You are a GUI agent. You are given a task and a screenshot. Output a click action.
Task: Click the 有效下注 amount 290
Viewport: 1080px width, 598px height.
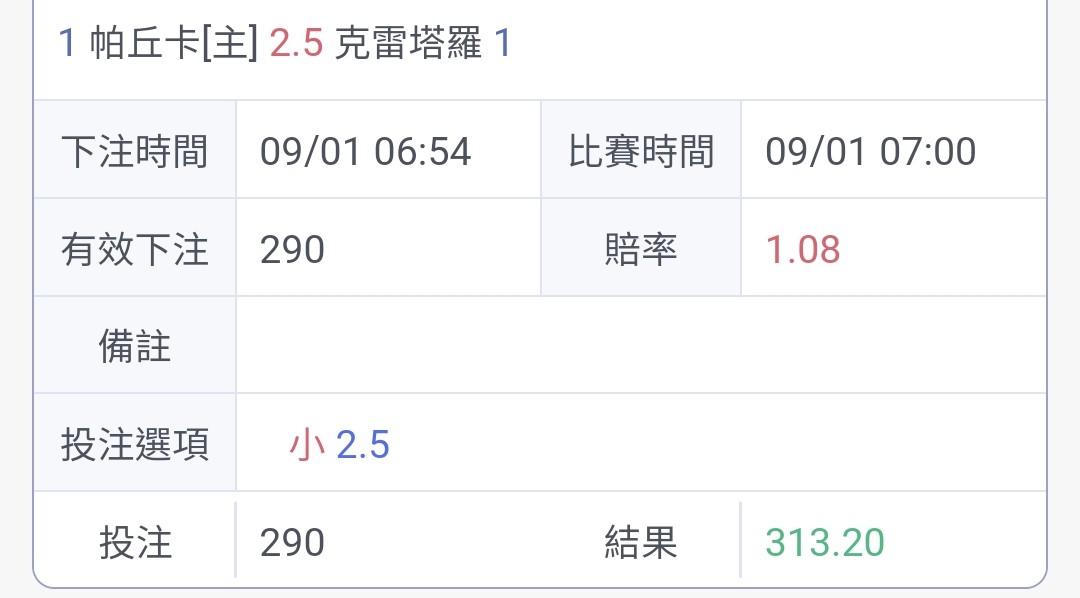292,249
